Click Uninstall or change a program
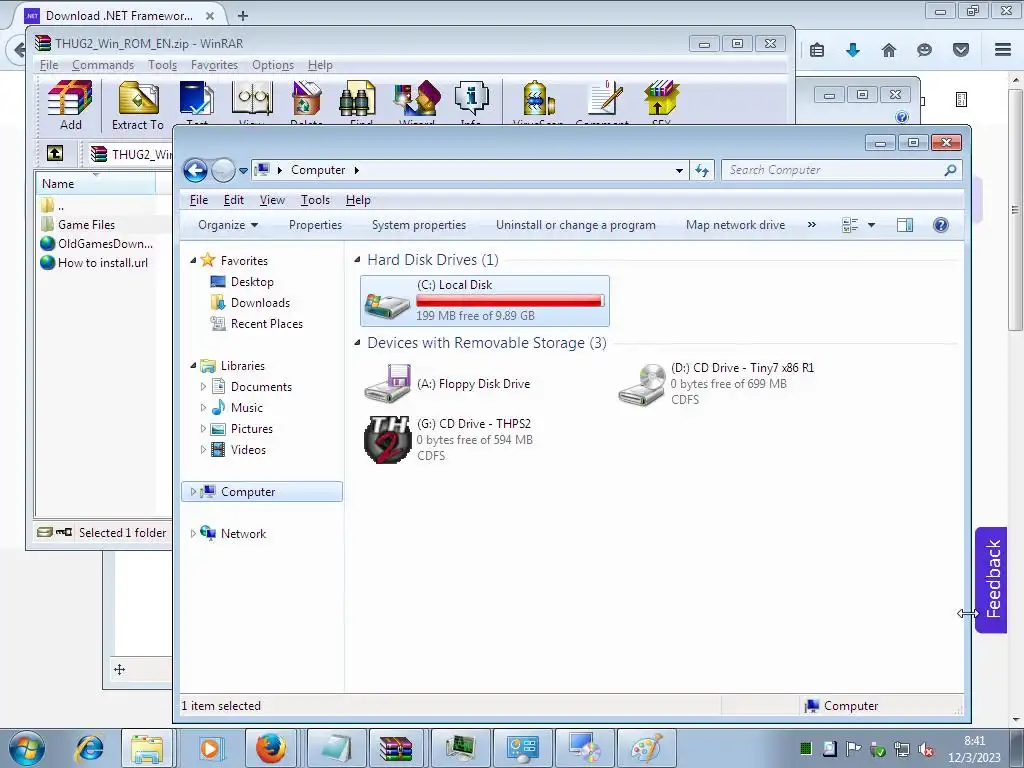This screenshot has width=1024, height=768. pyautogui.click(x=575, y=225)
